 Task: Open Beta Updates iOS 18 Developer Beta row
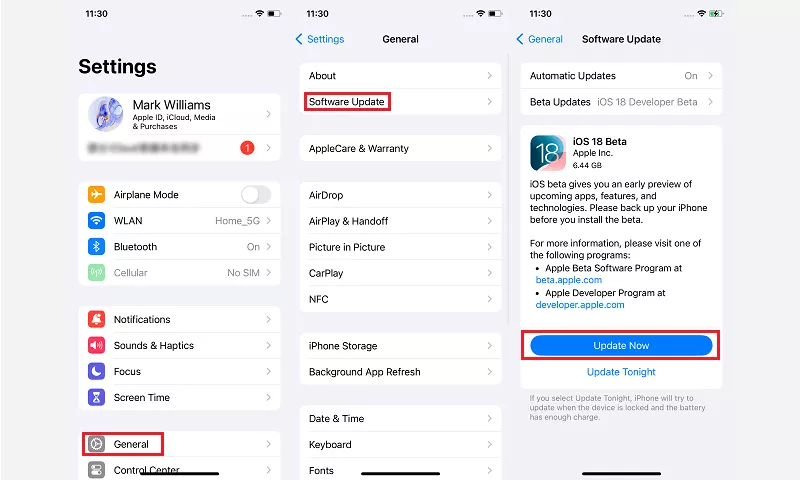[x=621, y=102]
